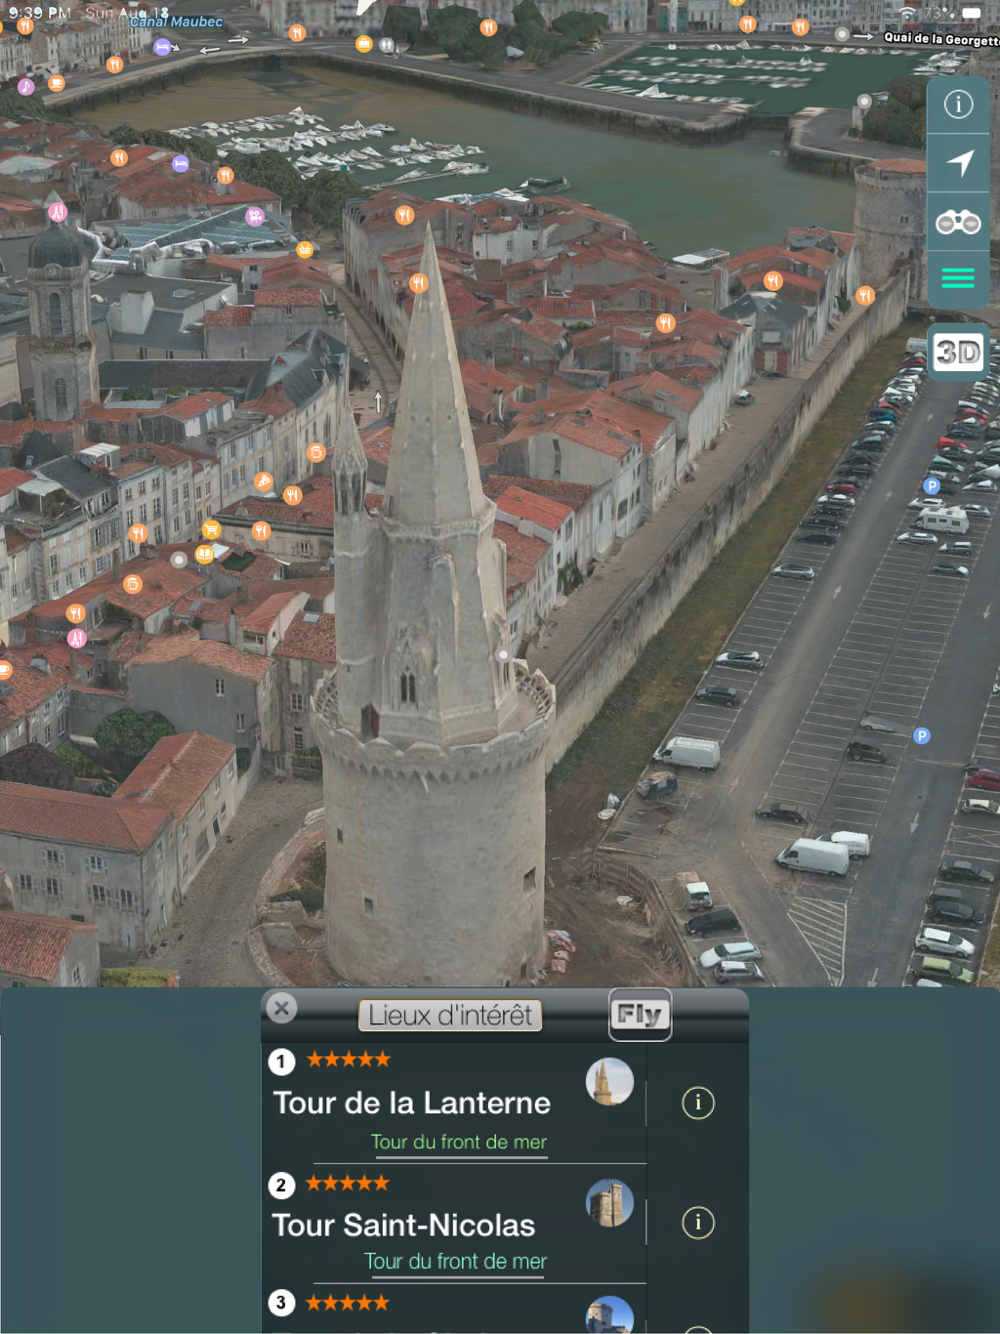The width and height of the screenshot is (1000, 1334).
Task: Tap the battery indicator in status bar
Action: tap(971, 13)
